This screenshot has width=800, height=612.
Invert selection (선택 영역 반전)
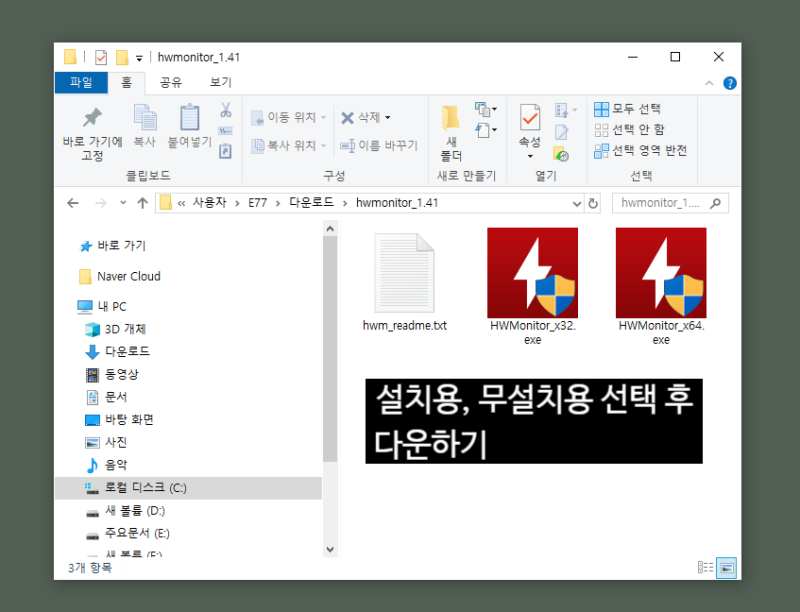[641, 150]
